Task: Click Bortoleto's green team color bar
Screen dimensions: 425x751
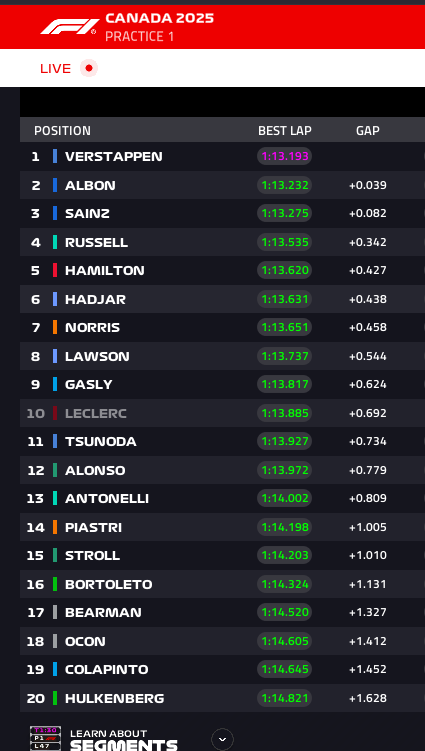Action: pyautogui.click(x=55, y=584)
